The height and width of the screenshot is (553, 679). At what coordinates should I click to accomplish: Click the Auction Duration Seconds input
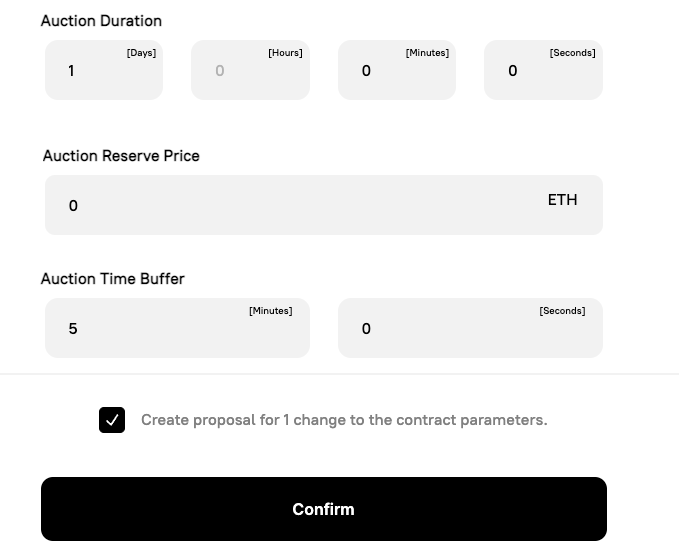coord(543,71)
